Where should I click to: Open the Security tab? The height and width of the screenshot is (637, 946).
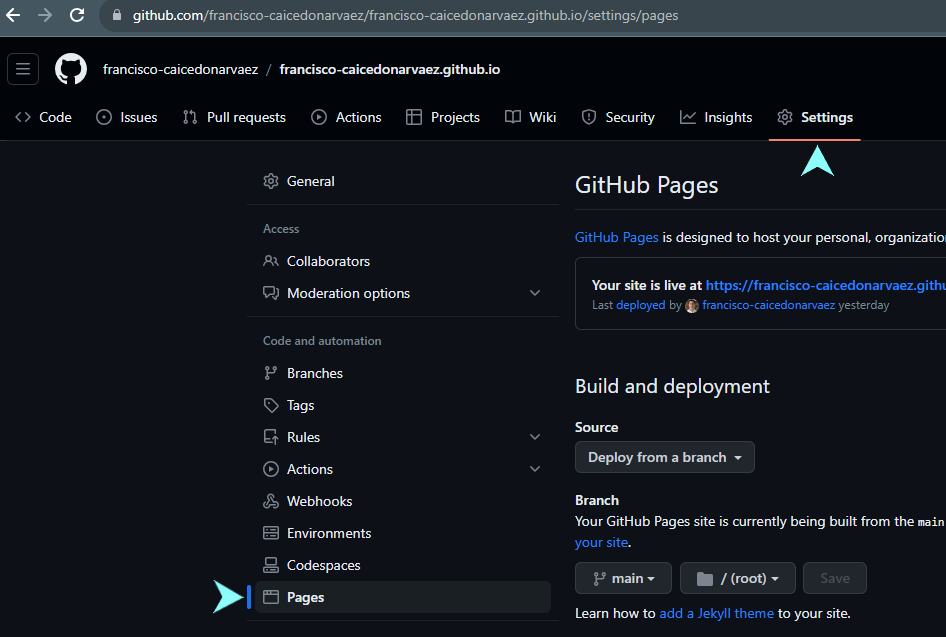tap(618, 117)
